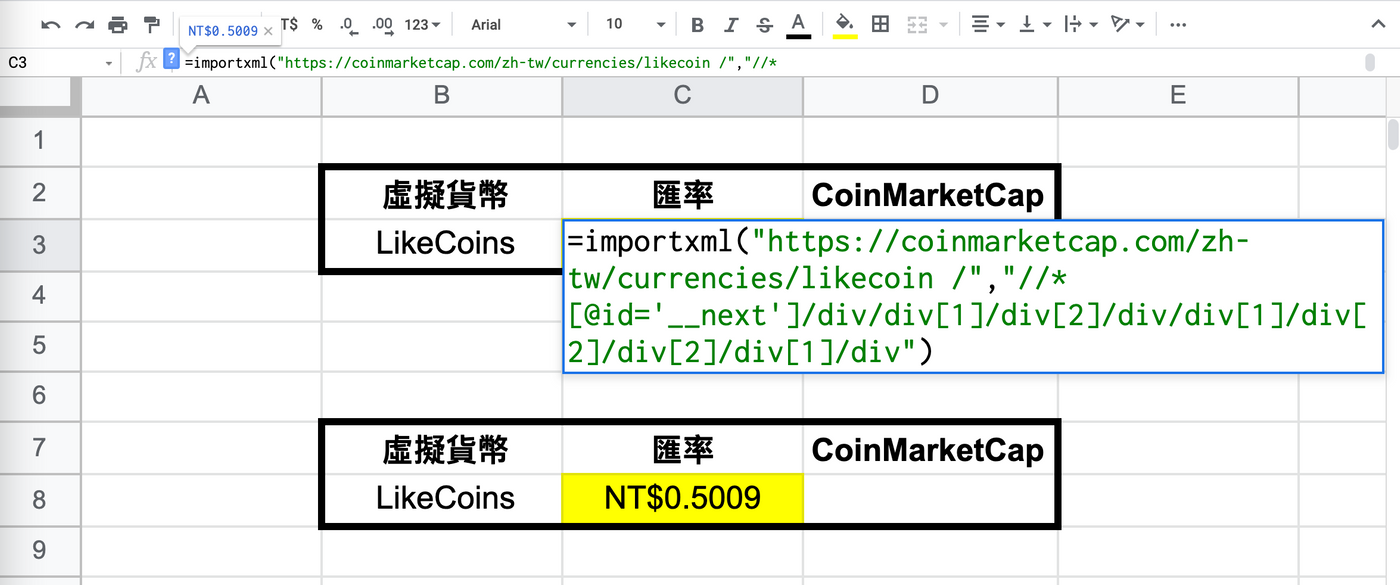Decrease decimal places

coord(347,24)
